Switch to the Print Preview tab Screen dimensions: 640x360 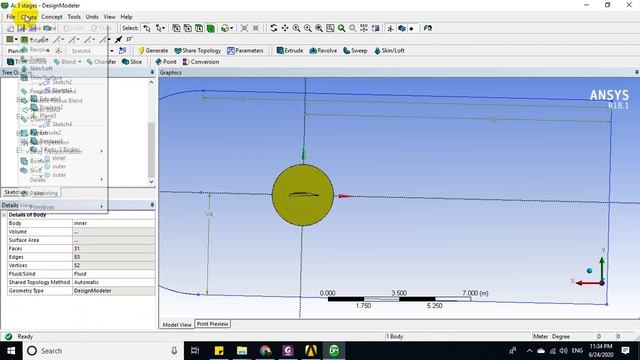pos(212,324)
